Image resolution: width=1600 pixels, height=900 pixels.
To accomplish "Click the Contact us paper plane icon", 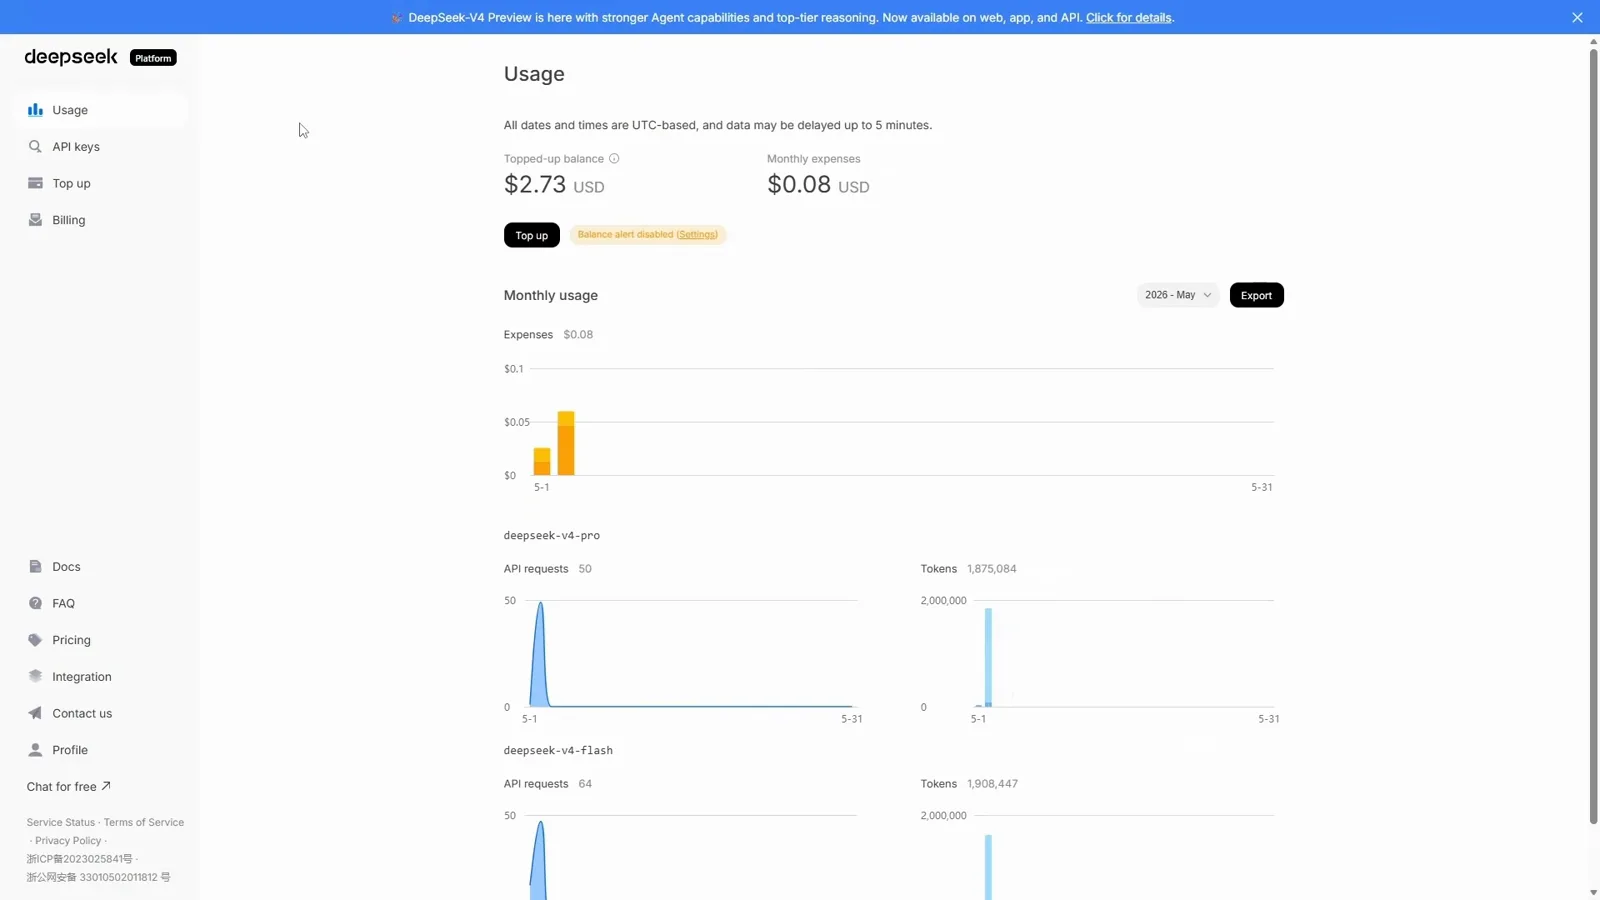I will click(35, 713).
